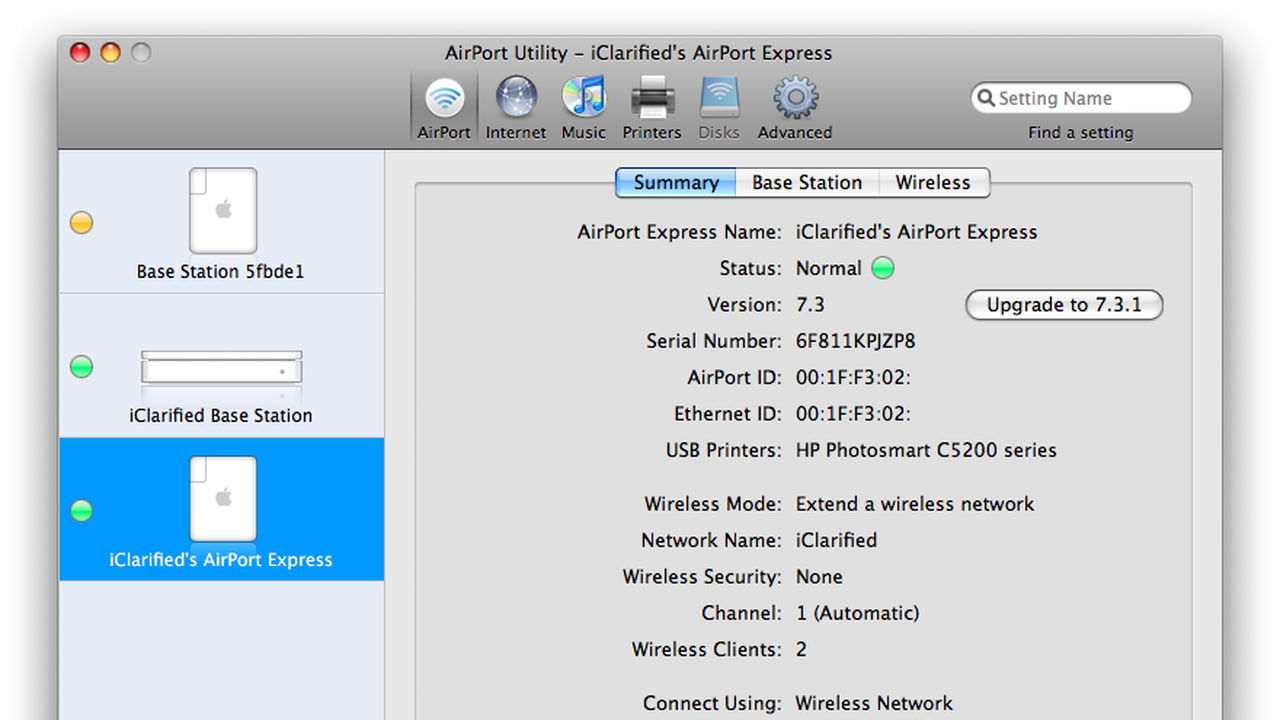
Task: Switch to the Summary tab
Action: pyautogui.click(x=676, y=183)
